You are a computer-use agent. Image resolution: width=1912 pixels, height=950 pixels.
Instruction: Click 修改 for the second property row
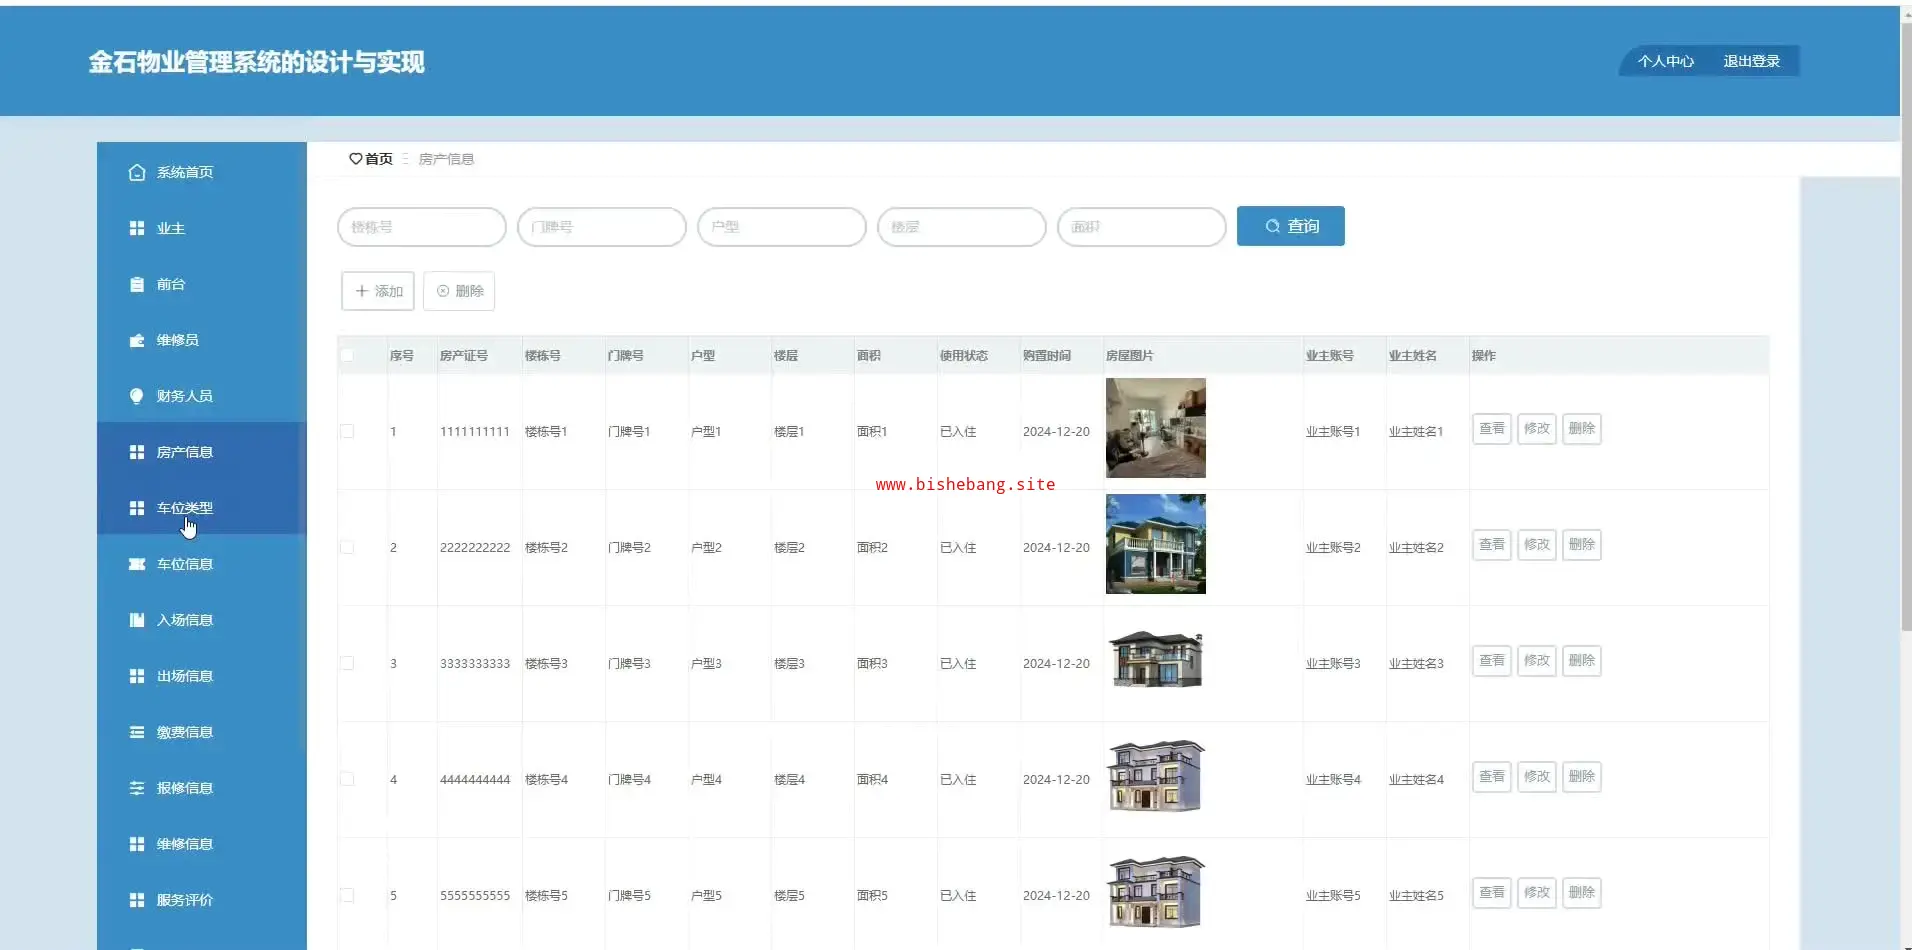point(1536,545)
